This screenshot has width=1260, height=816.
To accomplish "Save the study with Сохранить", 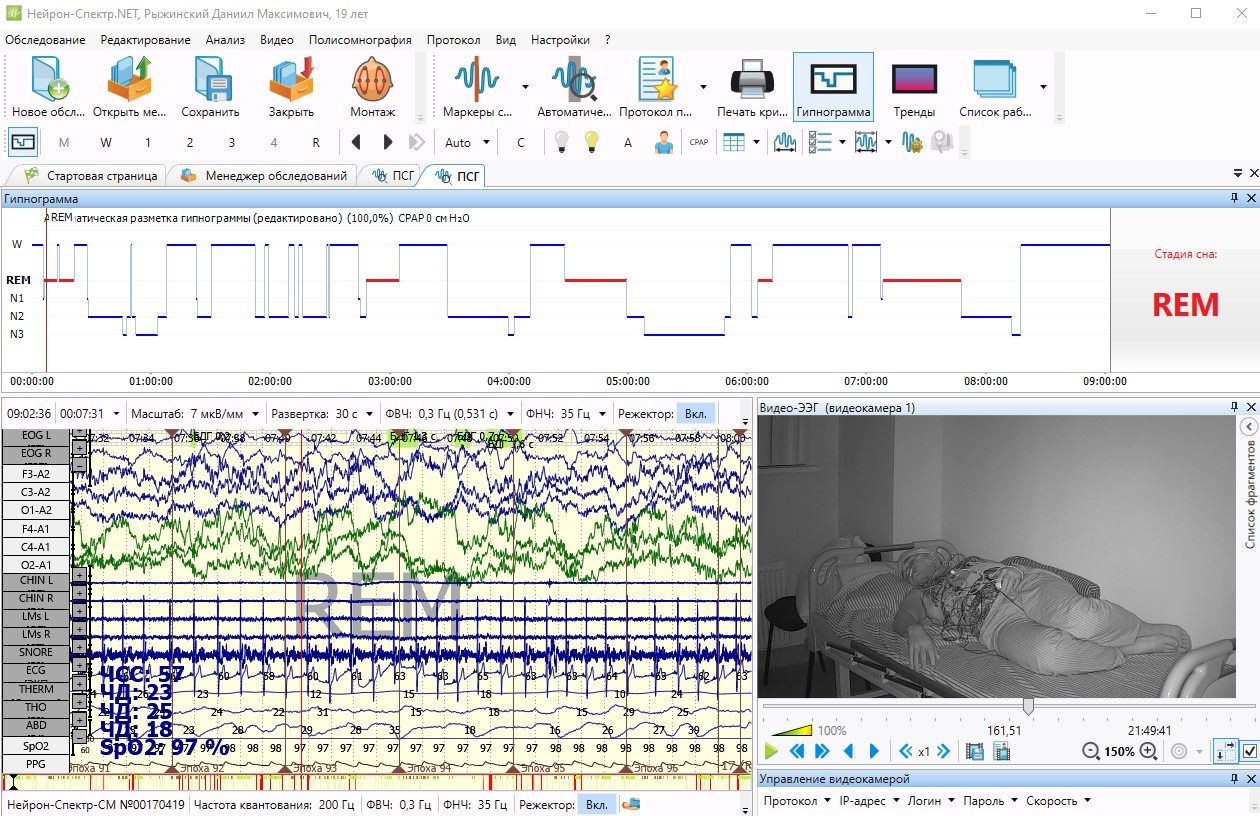I will (211, 88).
